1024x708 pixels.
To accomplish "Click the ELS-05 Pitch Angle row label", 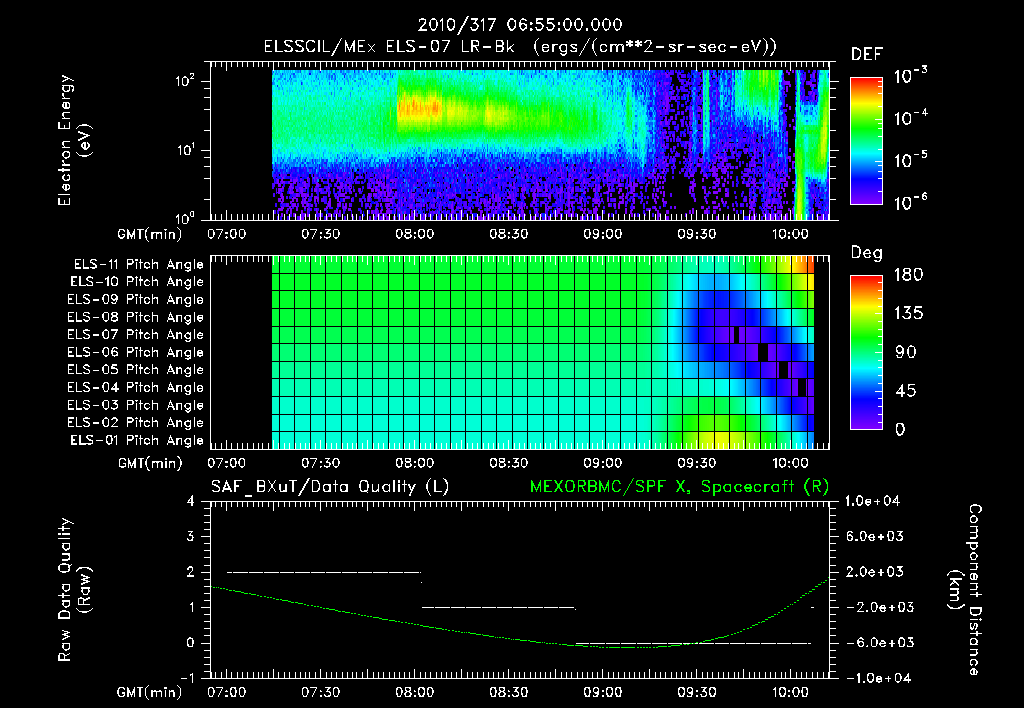I will [x=135, y=370].
